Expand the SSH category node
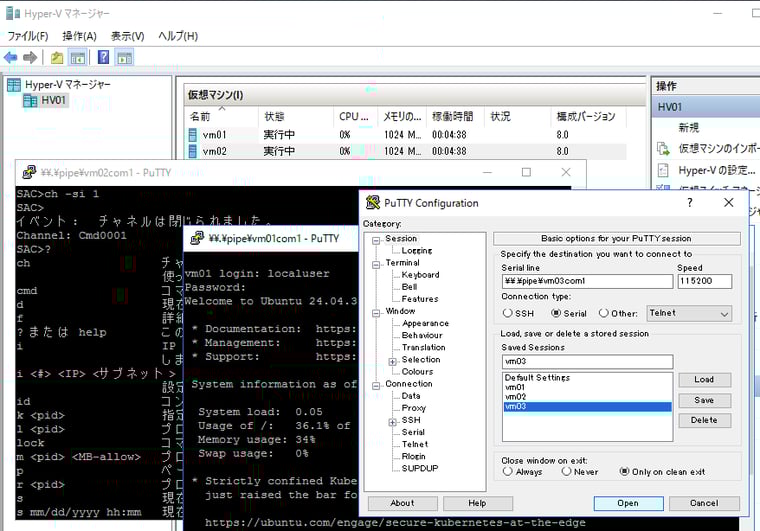760x531 pixels. [x=393, y=422]
